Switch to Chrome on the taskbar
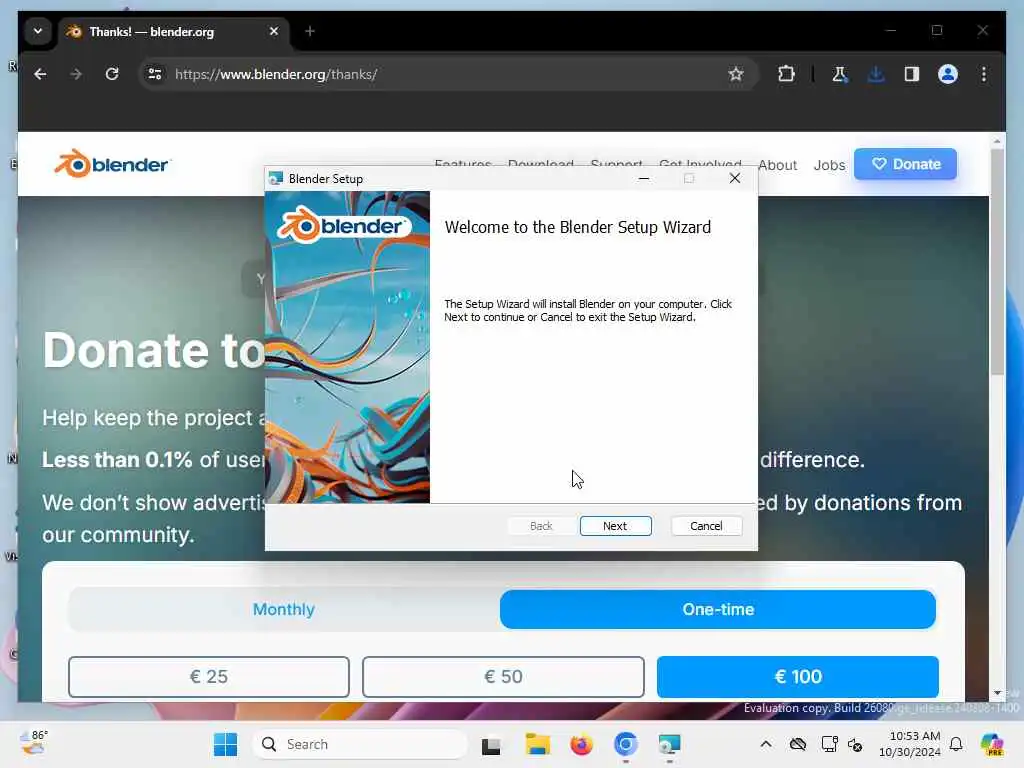The image size is (1024, 768). tap(625, 744)
